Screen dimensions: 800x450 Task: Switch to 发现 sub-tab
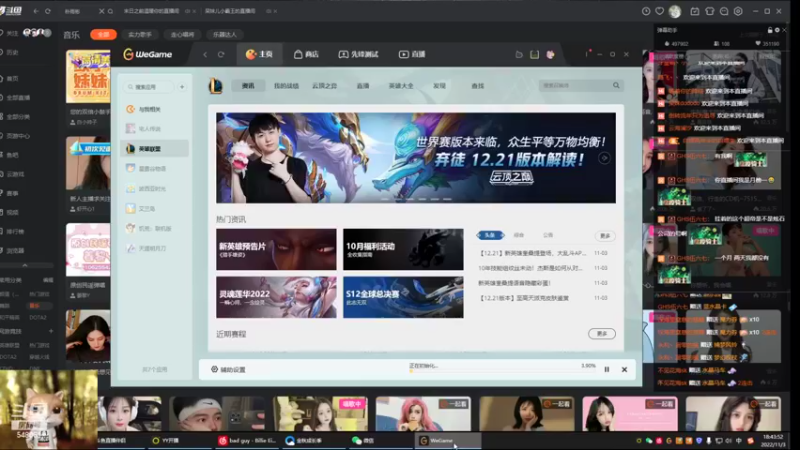click(439, 86)
